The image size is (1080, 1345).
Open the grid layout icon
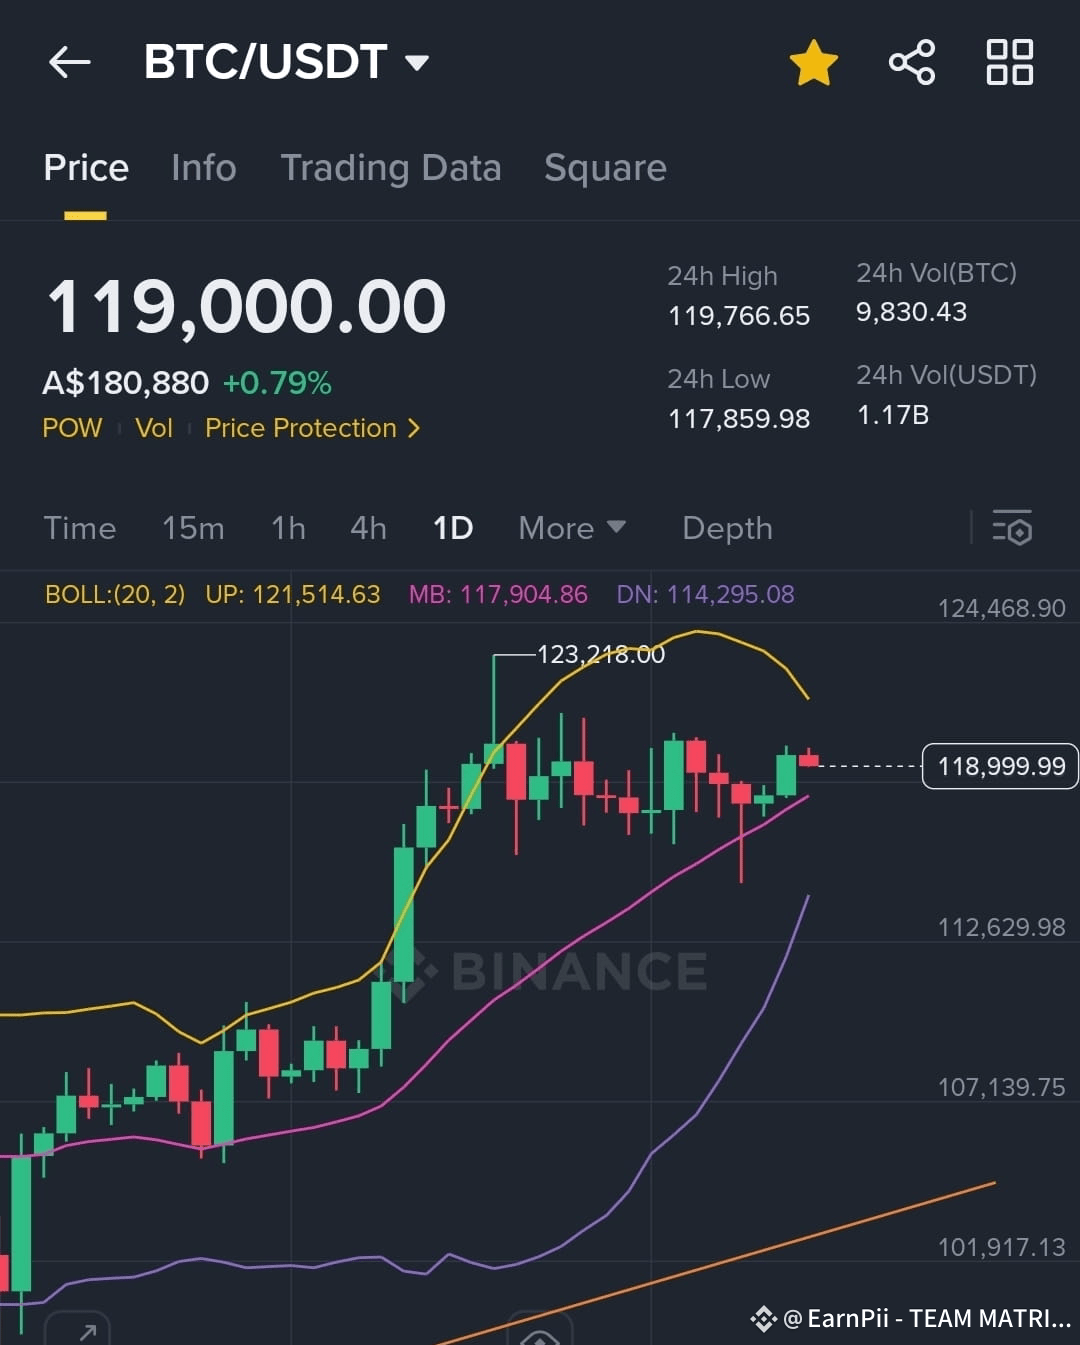click(1010, 62)
